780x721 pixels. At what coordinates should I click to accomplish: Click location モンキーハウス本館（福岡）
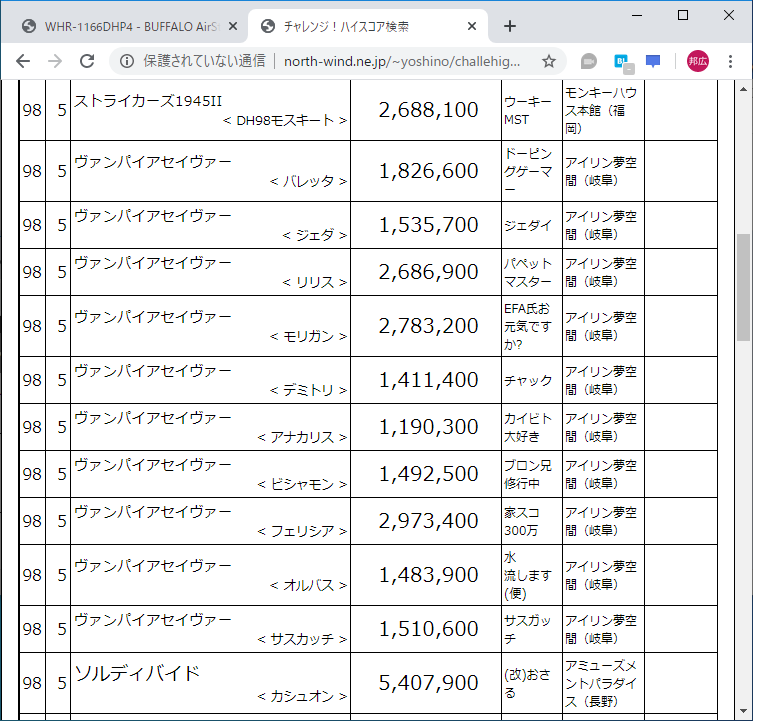601,110
